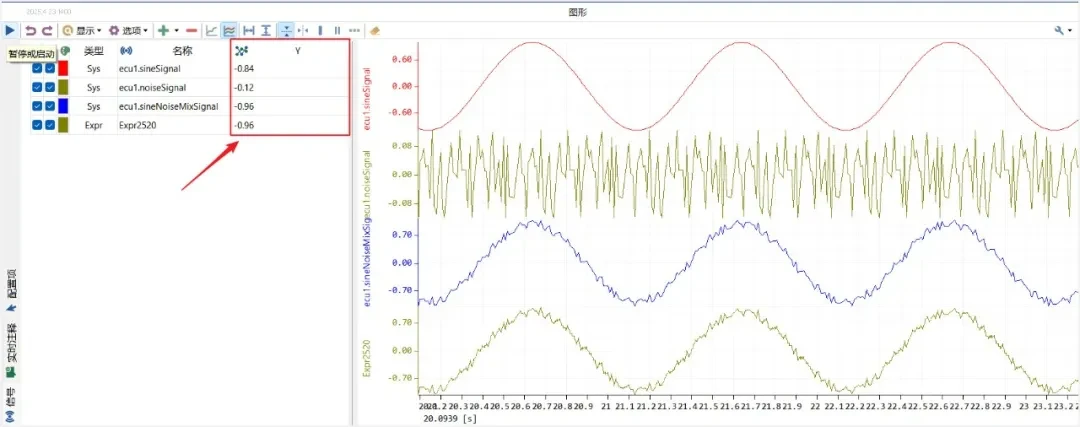Click the red minus remove-signal icon
The height and width of the screenshot is (427, 1080).
click(191, 30)
